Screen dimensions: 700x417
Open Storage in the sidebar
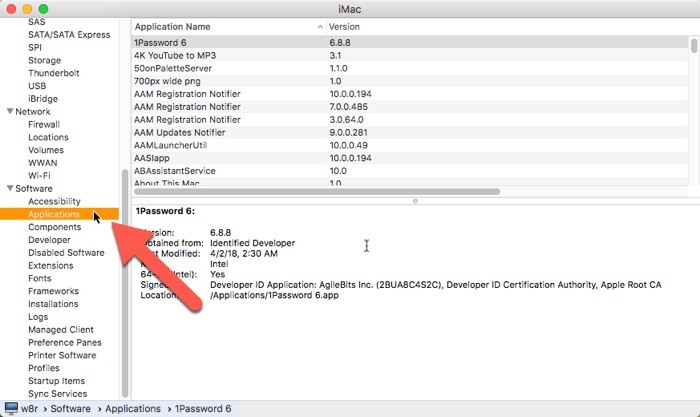point(45,60)
